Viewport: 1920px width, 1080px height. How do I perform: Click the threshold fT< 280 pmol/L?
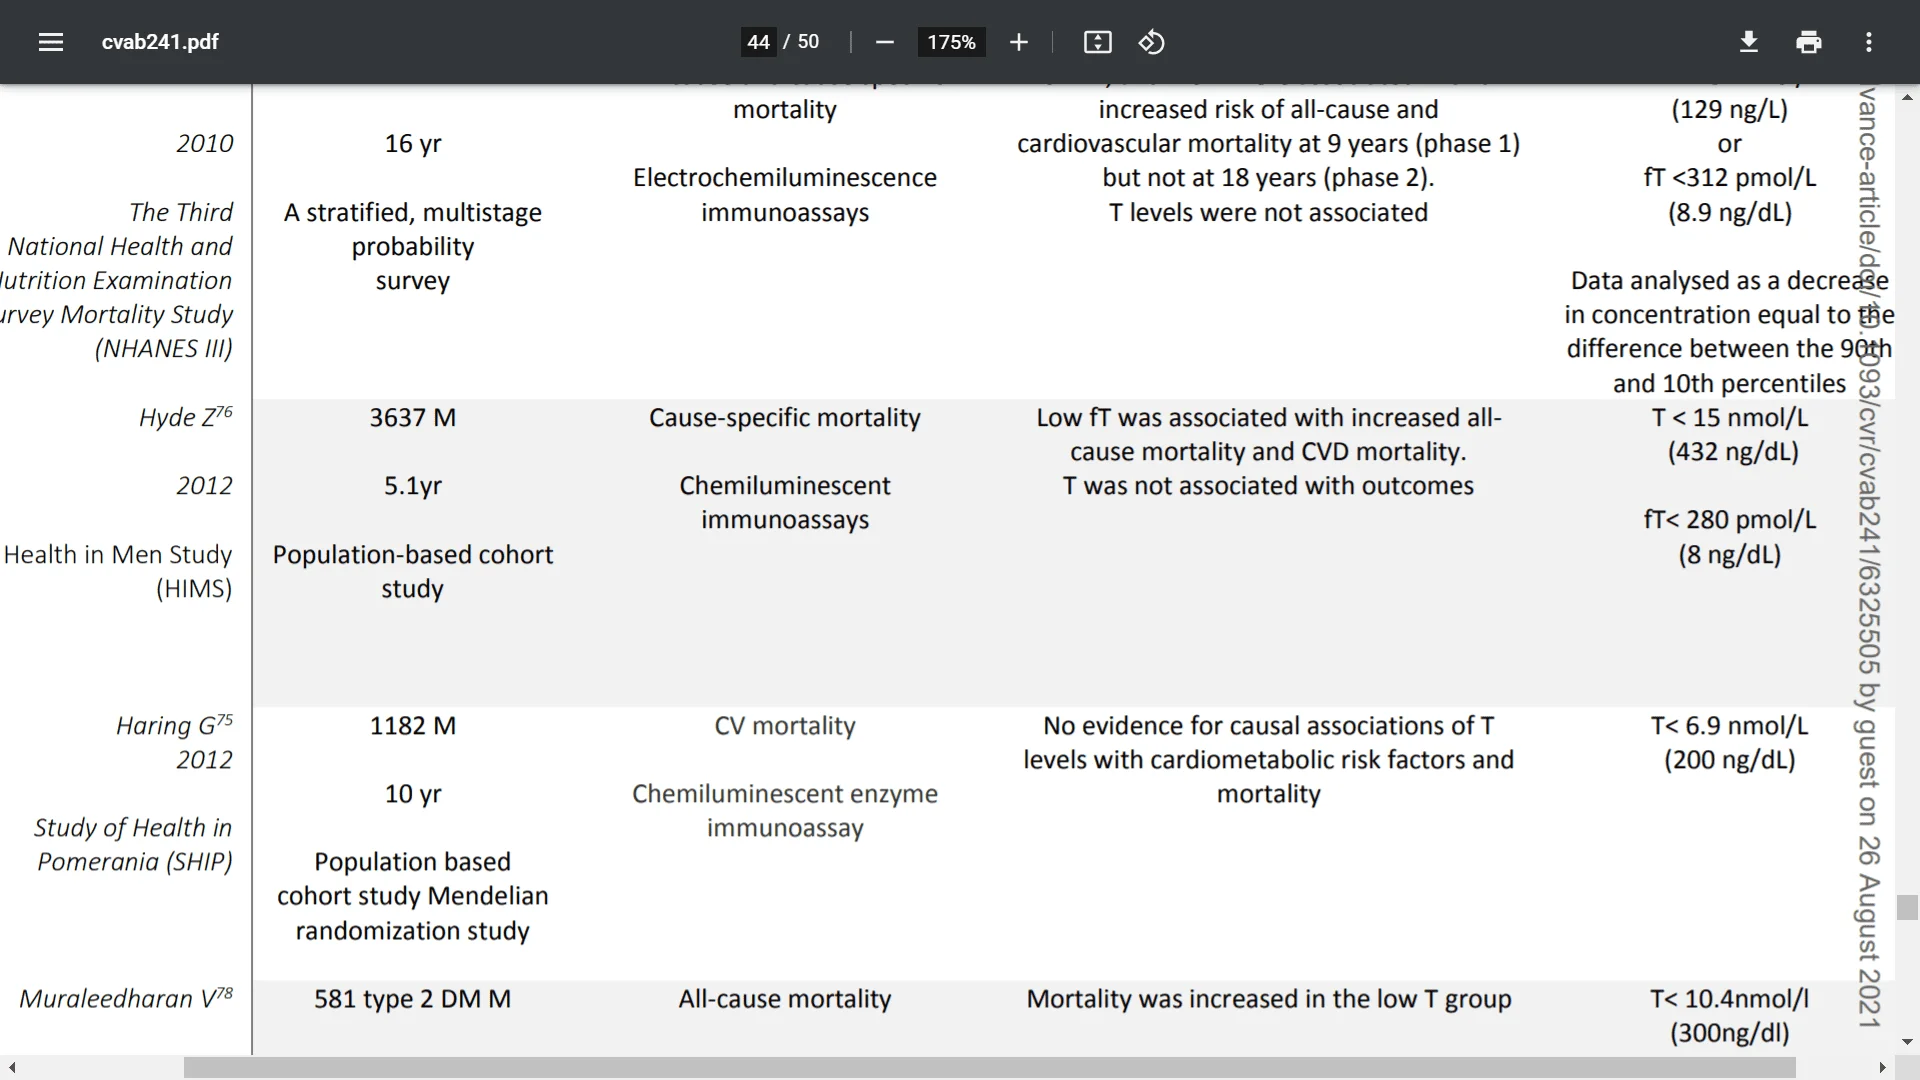(x=1730, y=519)
